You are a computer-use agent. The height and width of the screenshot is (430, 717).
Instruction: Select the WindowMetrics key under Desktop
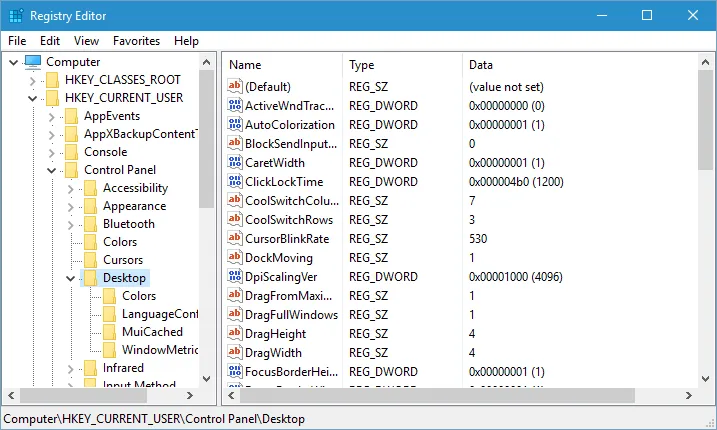(x=160, y=350)
